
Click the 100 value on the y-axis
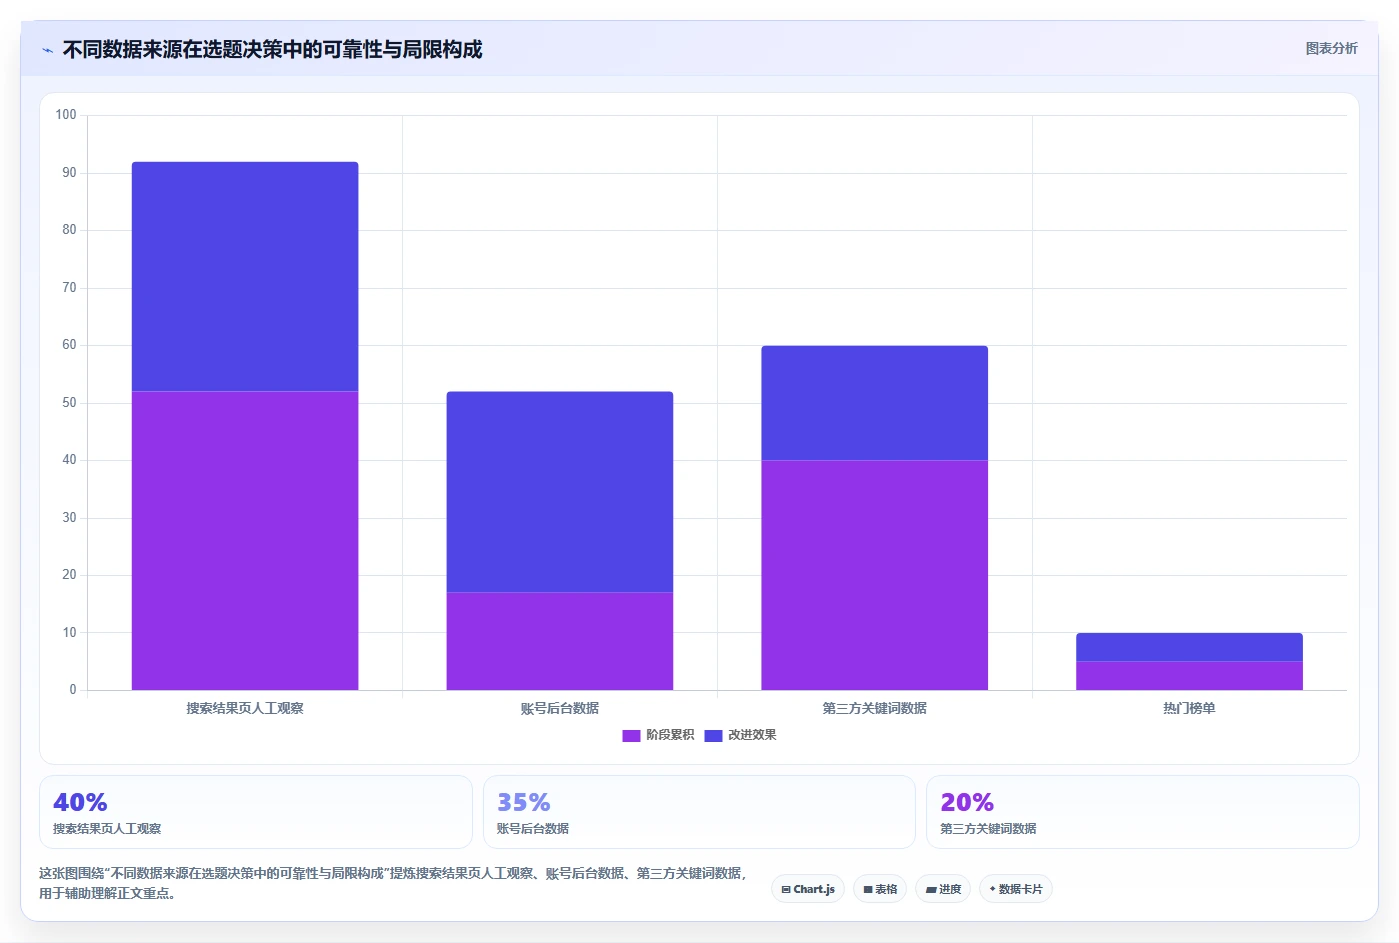point(66,115)
